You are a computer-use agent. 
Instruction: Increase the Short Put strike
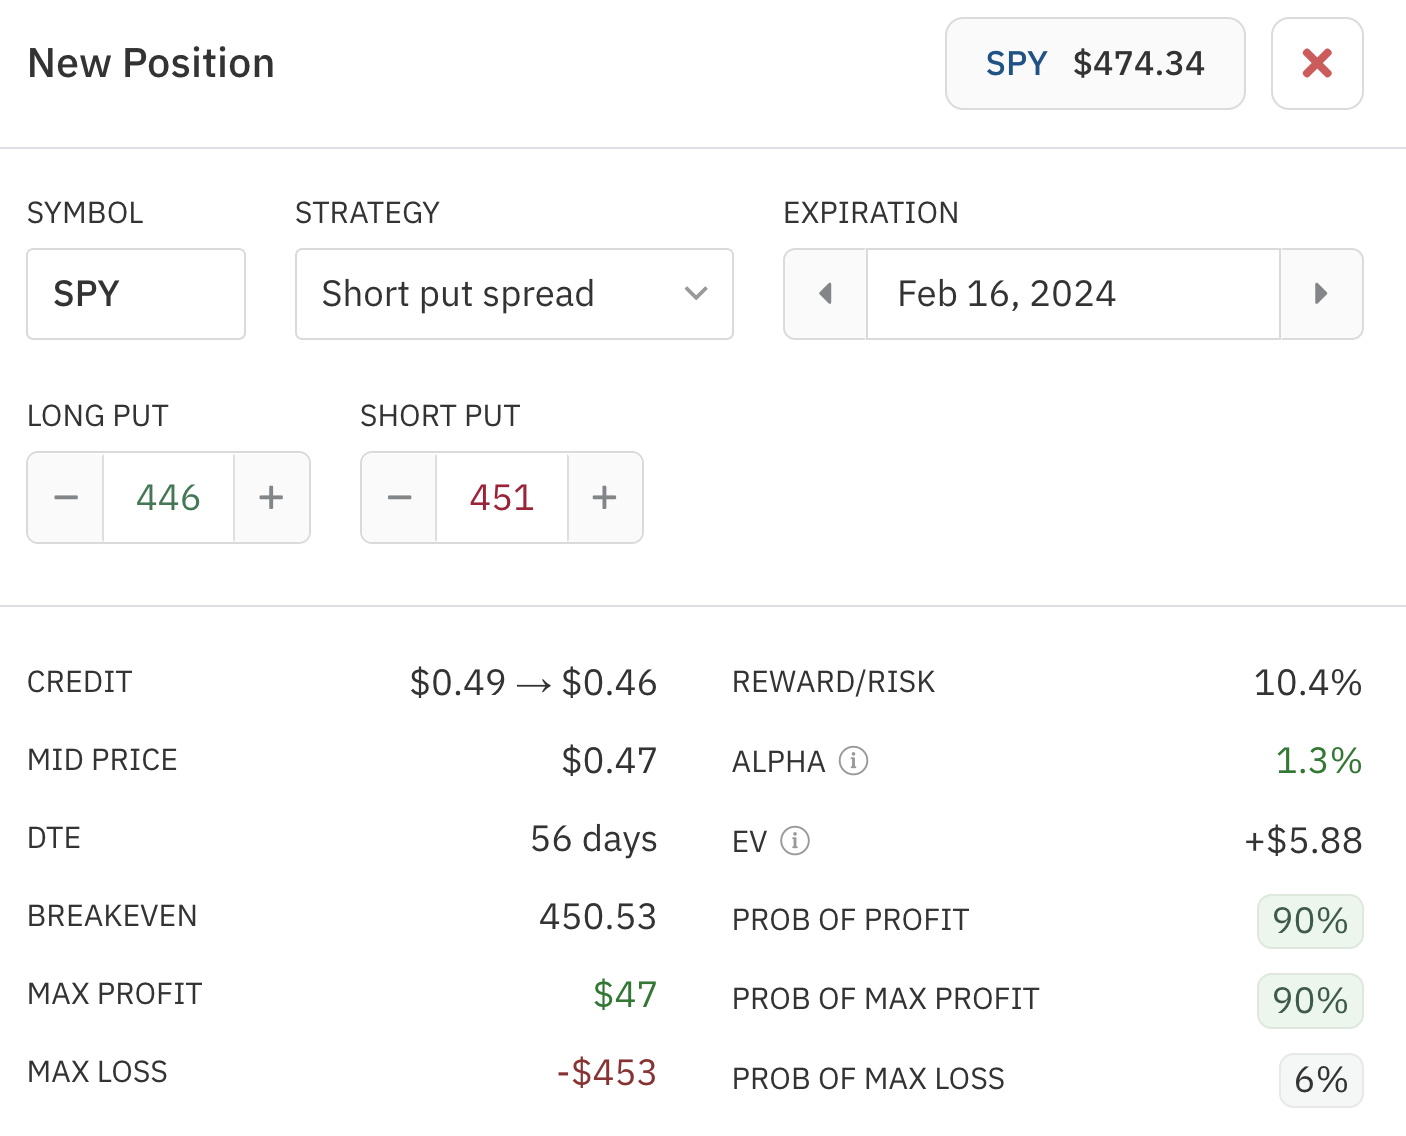tap(605, 497)
